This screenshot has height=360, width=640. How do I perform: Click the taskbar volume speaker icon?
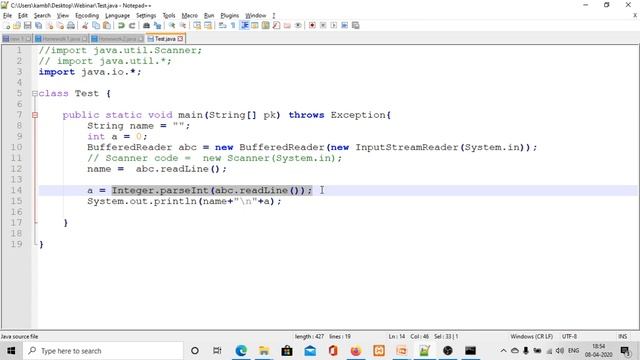[560, 351]
